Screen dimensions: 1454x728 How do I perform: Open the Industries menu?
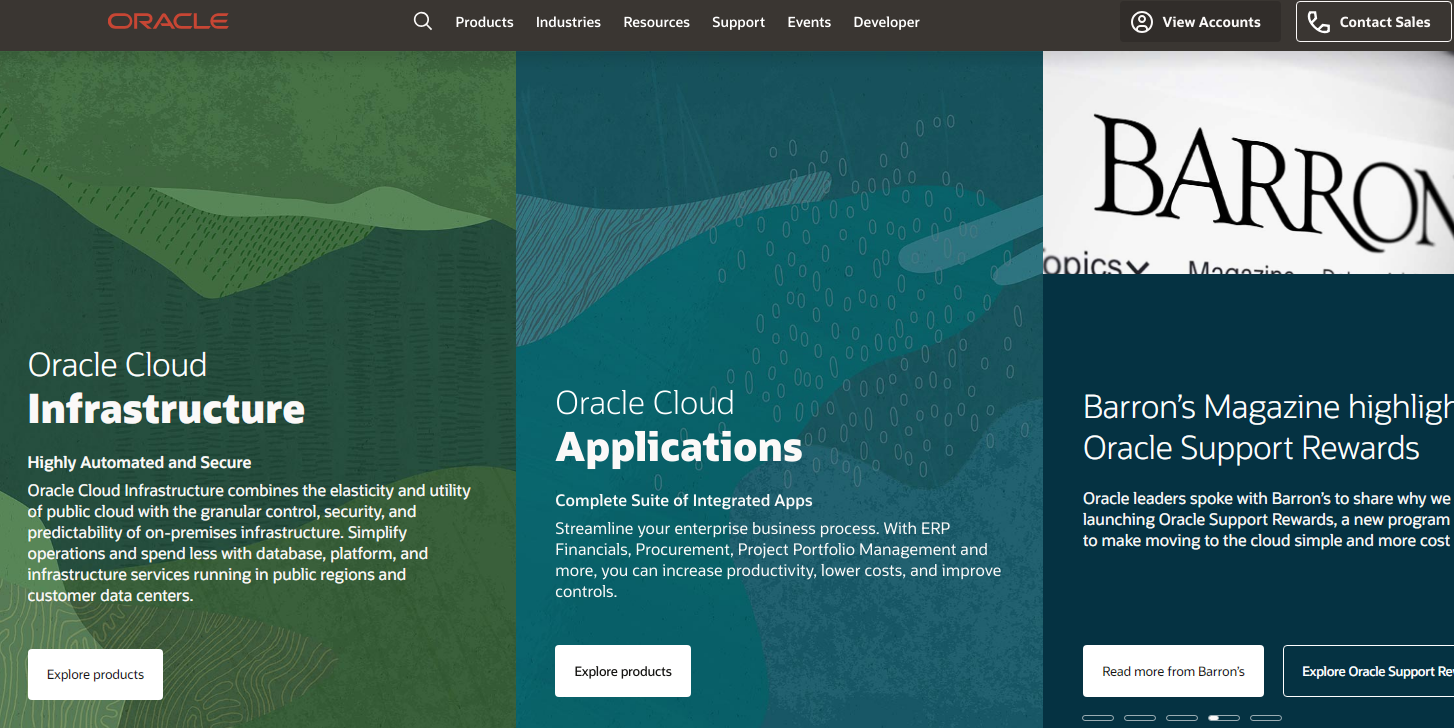coord(568,22)
